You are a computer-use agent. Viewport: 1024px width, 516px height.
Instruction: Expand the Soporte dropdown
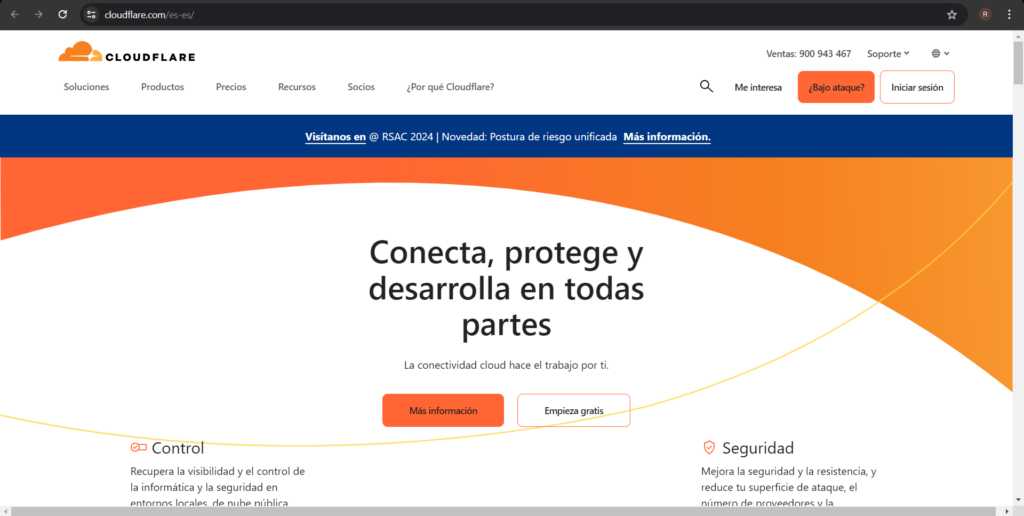[888, 54]
